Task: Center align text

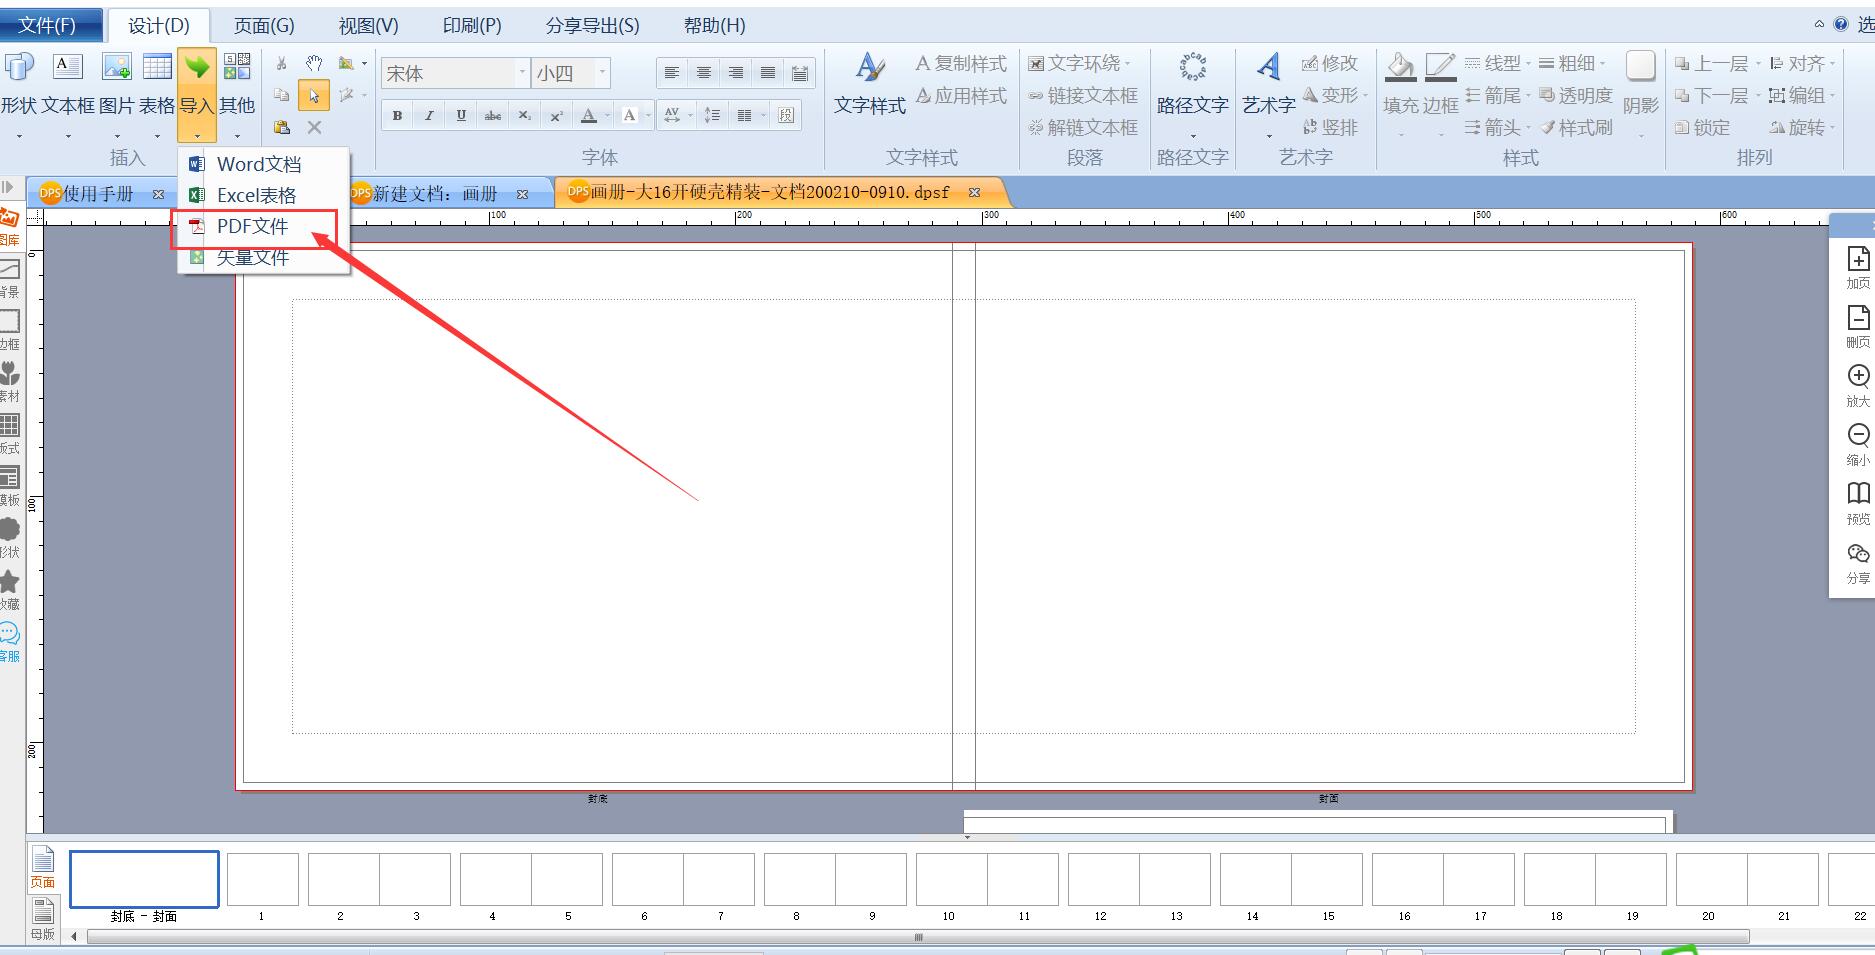Action: (x=704, y=72)
